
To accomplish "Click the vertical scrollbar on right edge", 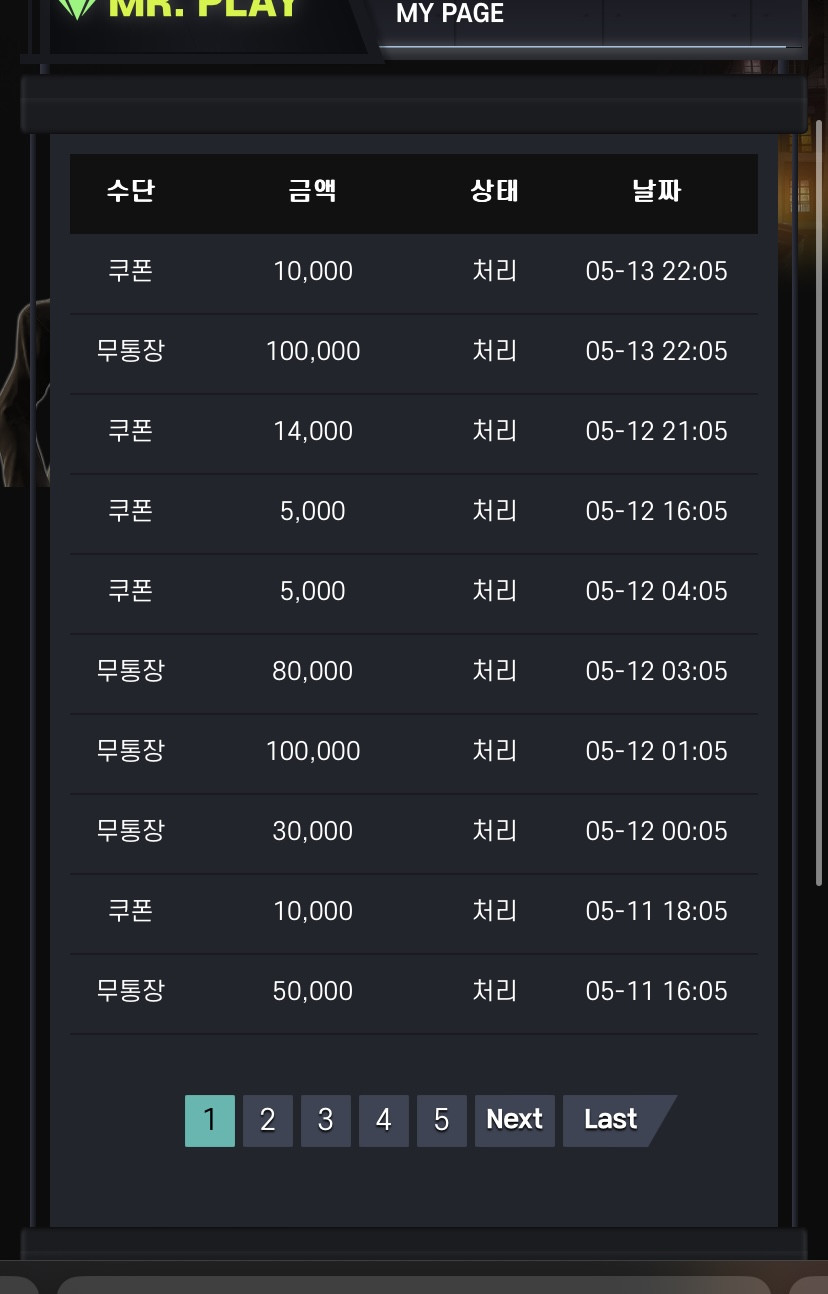I will pos(819,502).
